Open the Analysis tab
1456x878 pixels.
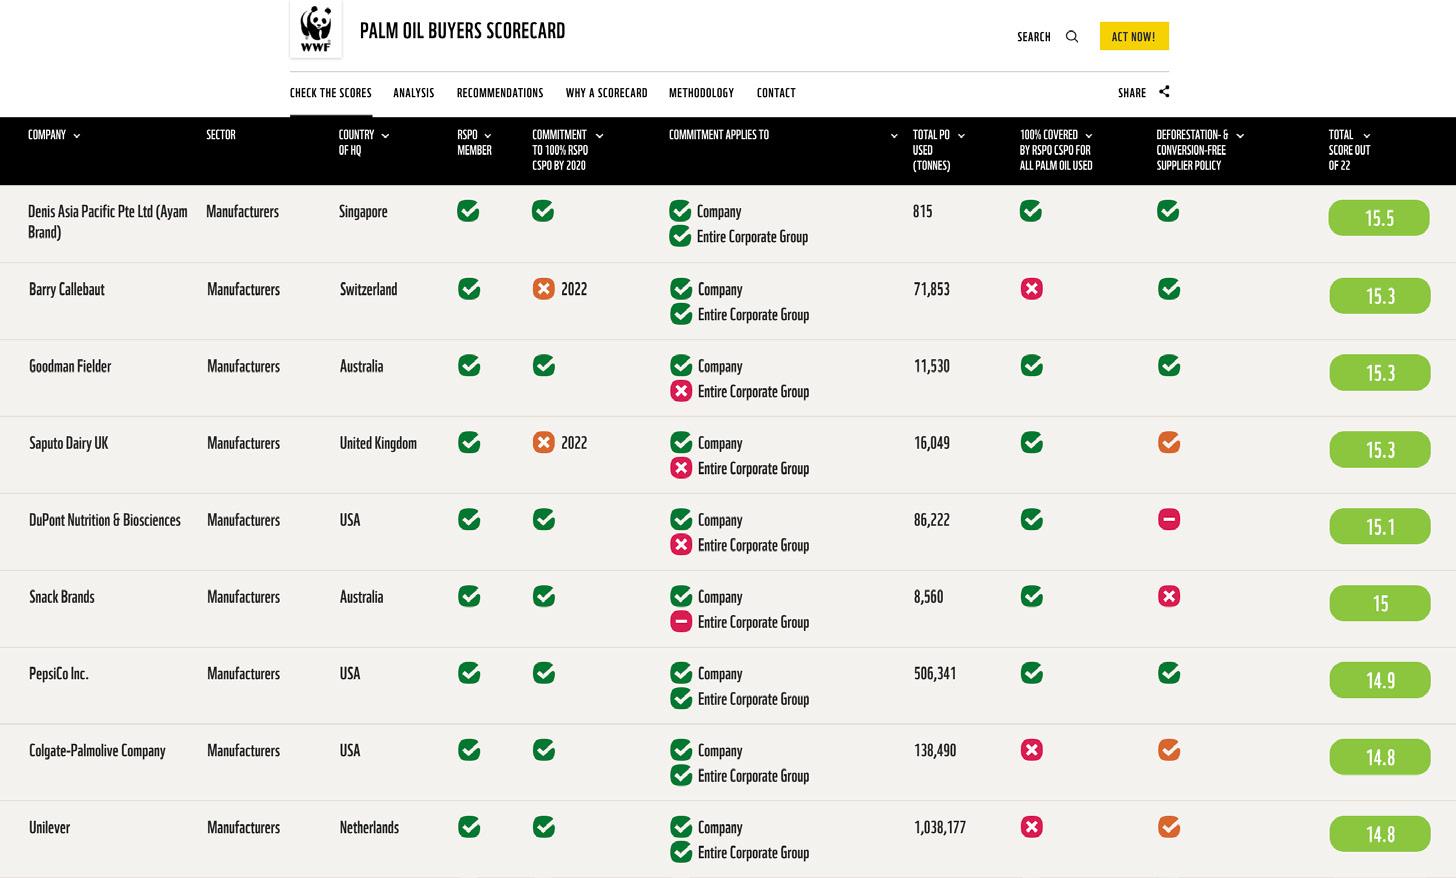click(413, 93)
